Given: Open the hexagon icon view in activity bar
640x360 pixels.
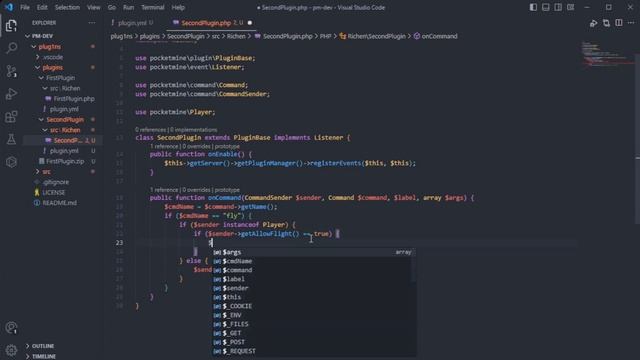Looking at the screenshot, I should (11, 162).
